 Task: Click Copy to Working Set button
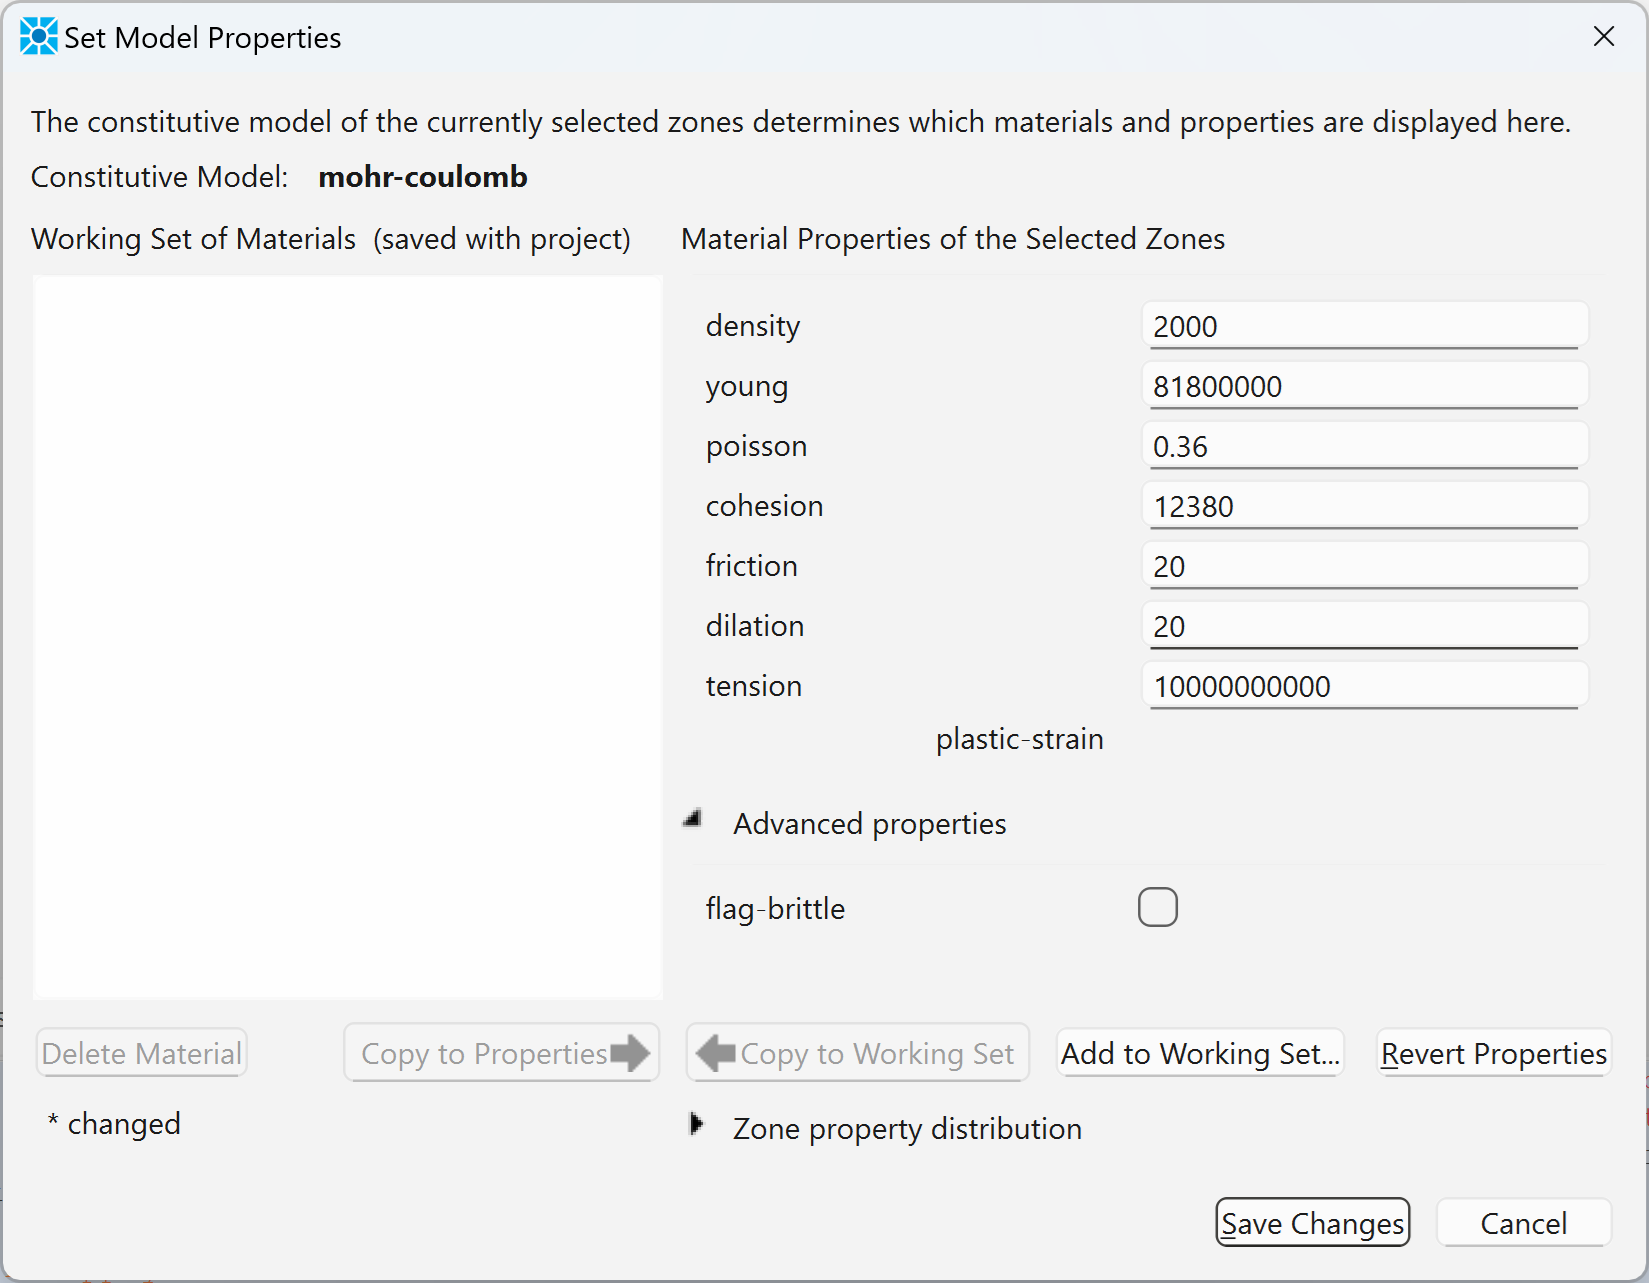(857, 1053)
